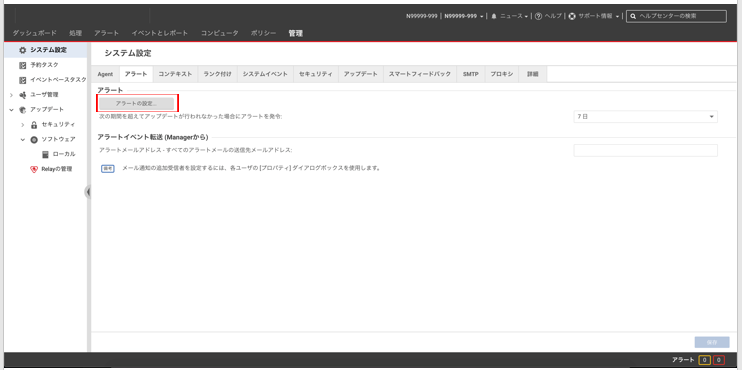Collapse the sidebar with the arrow handle
Screen dimensions: 742x370
[x=88, y=192]
